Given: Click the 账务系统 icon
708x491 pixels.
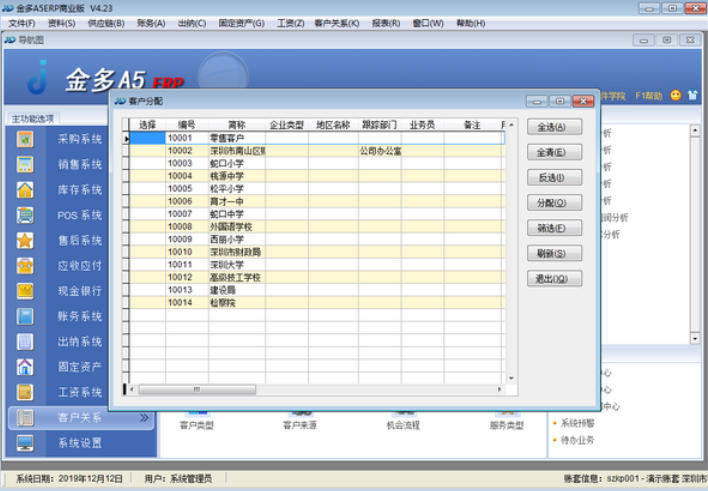Looking at the screenshot, I should (25, 316).
